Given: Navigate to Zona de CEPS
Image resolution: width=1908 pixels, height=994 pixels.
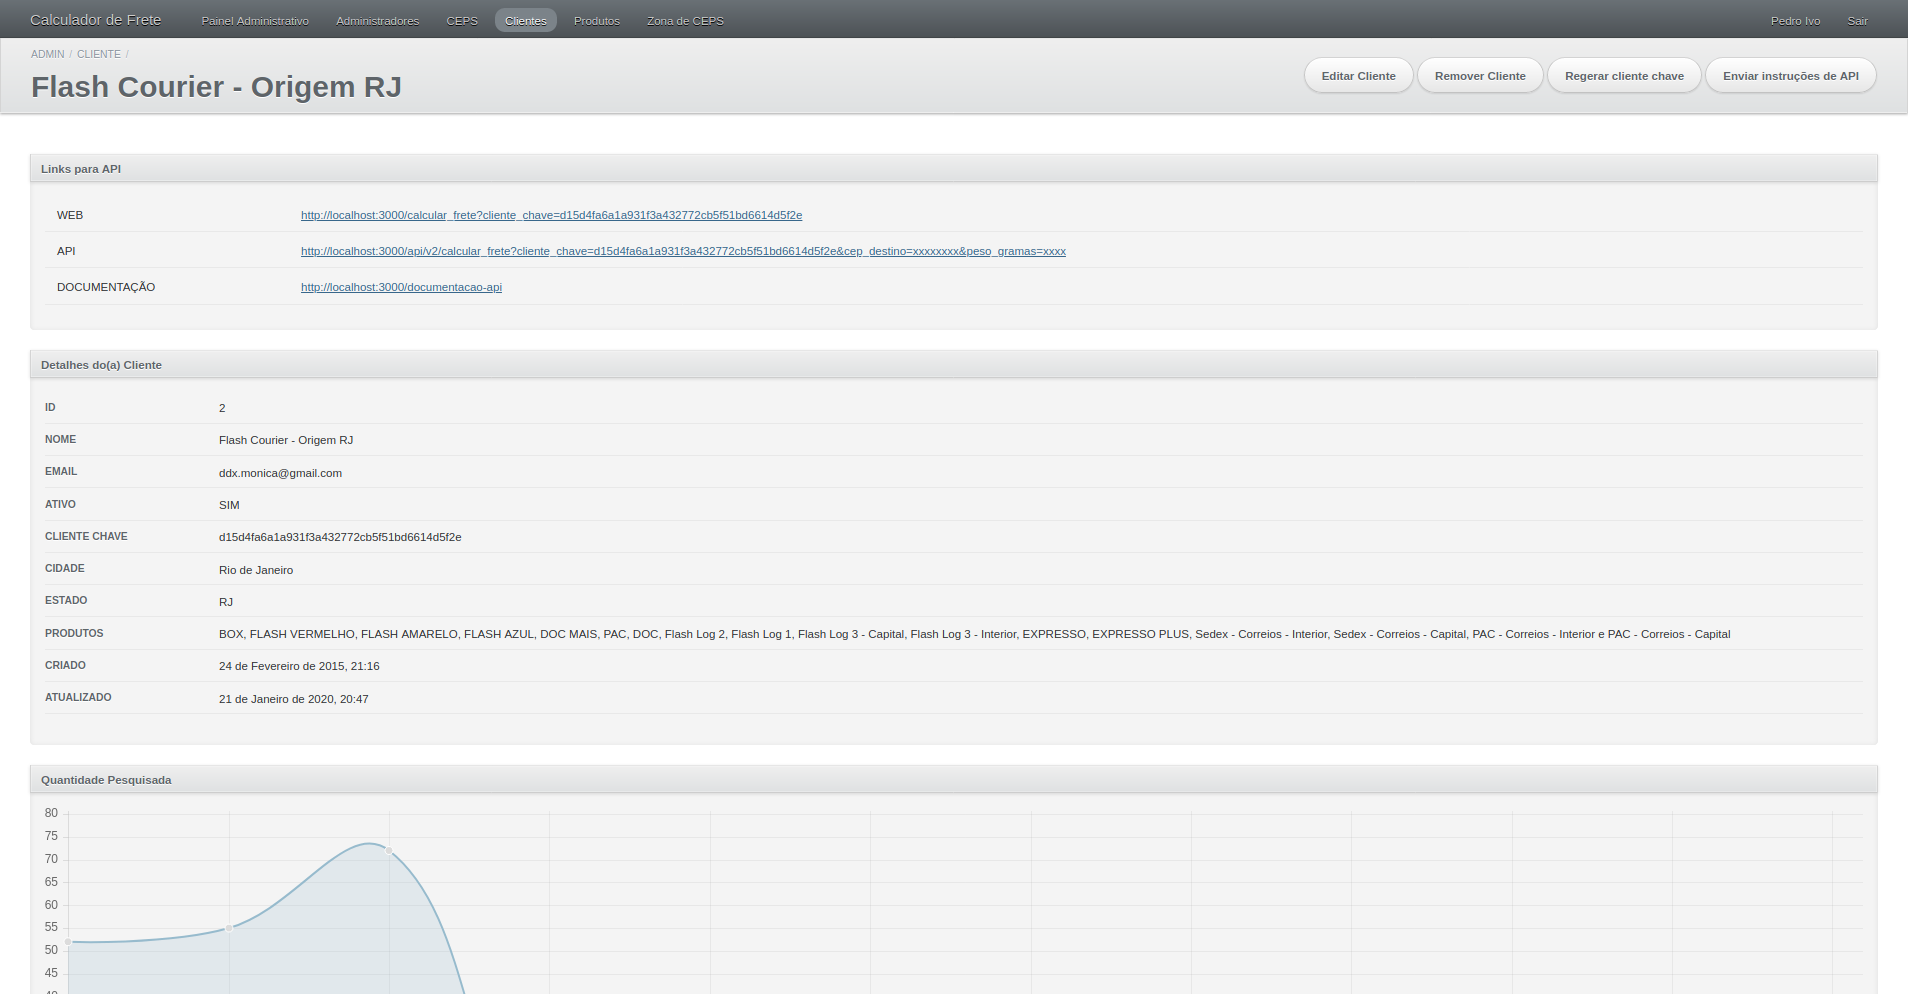Looking at the screenshot, I should [685, 21].
